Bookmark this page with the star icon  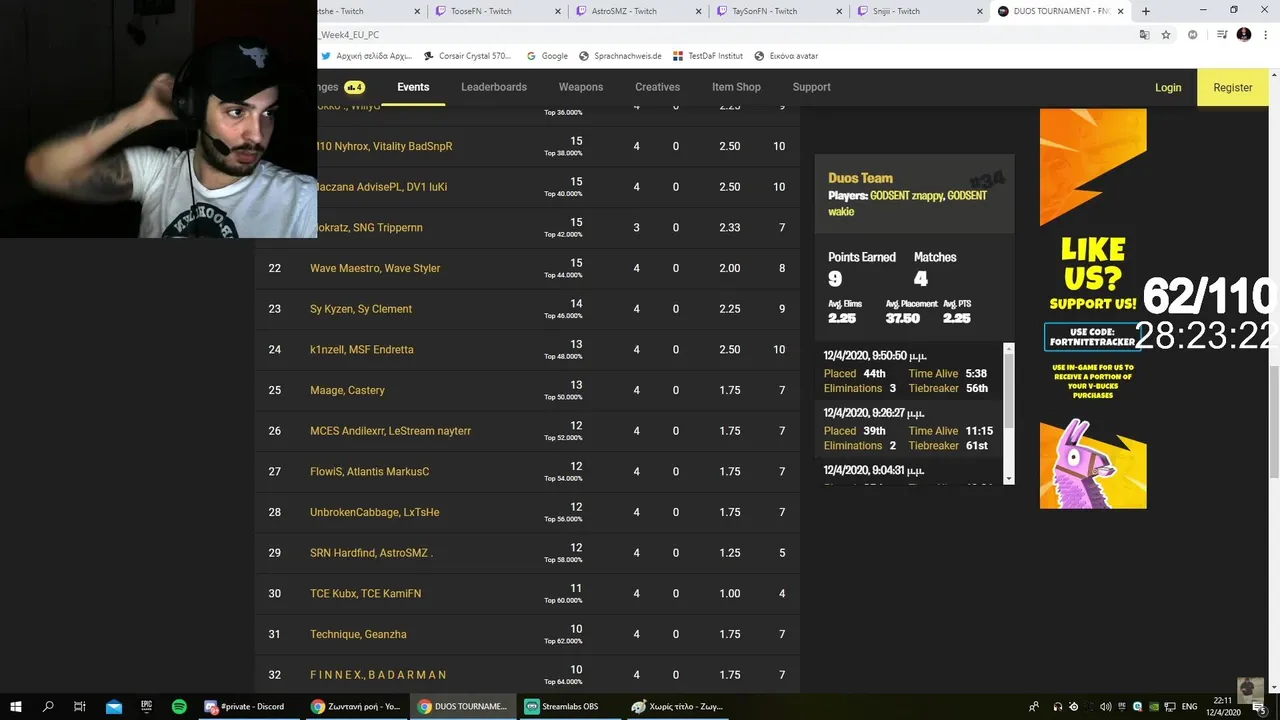pos(1166,34)
